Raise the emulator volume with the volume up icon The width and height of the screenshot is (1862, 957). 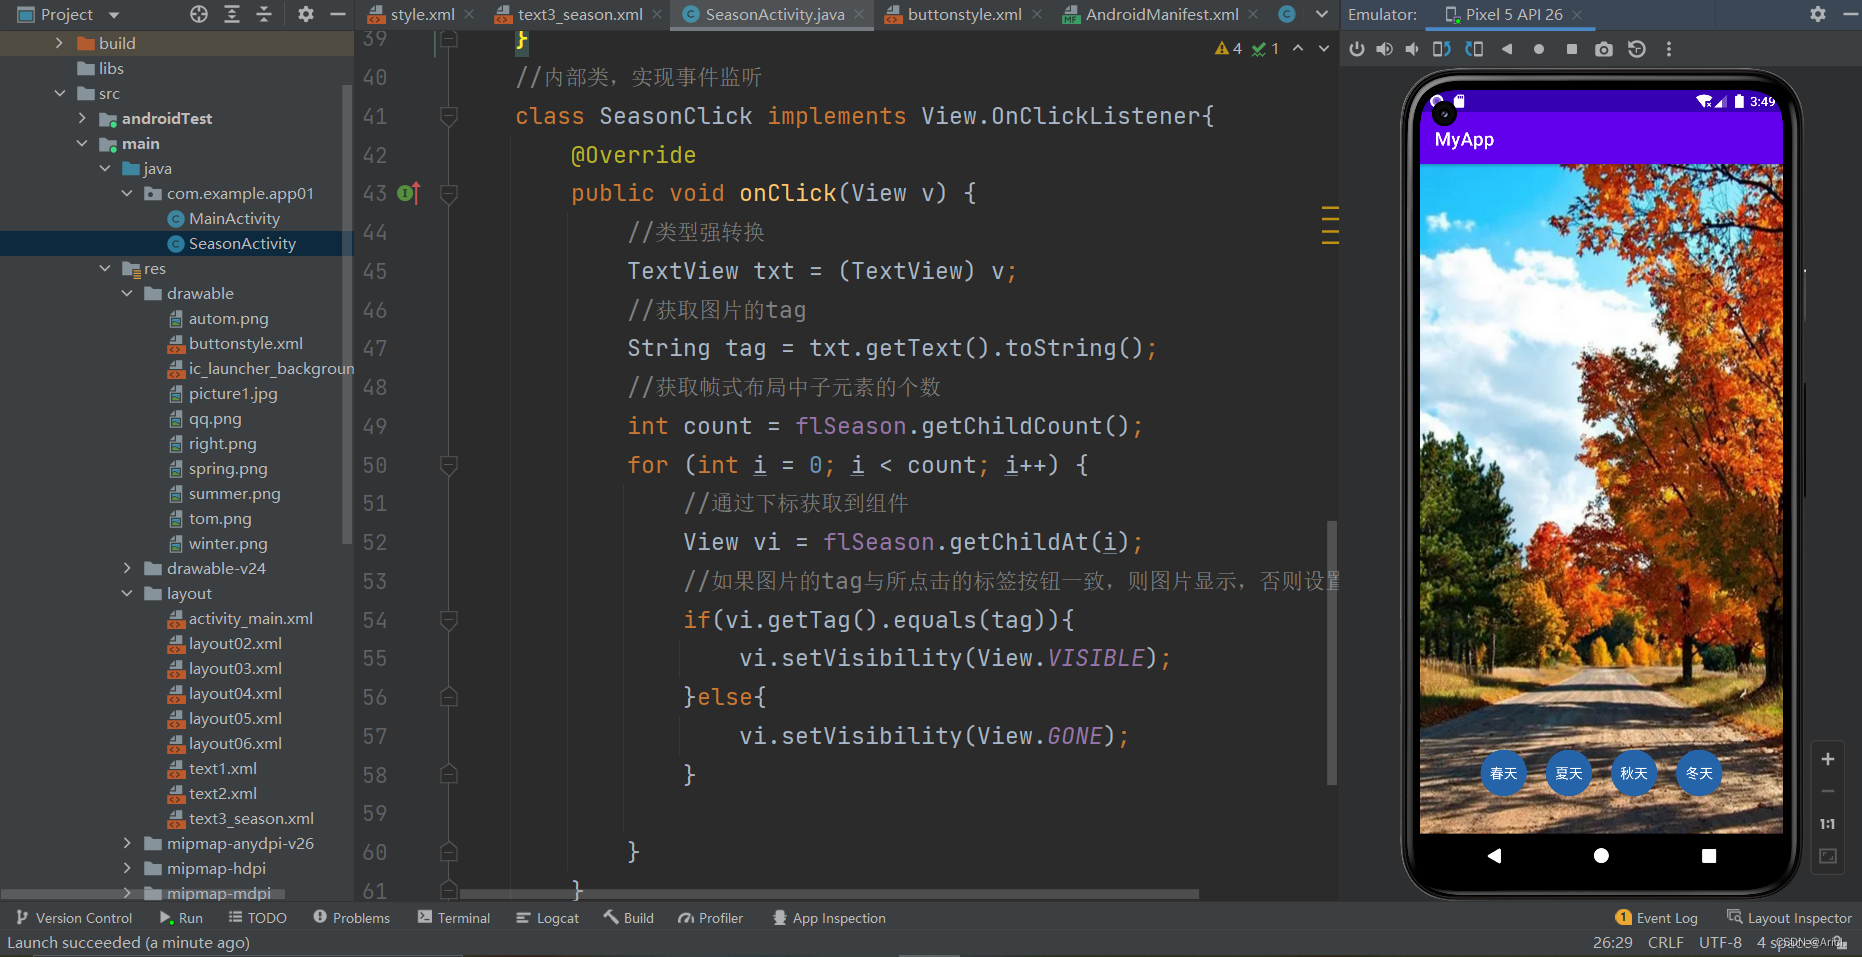click(x=1385, y=49)
